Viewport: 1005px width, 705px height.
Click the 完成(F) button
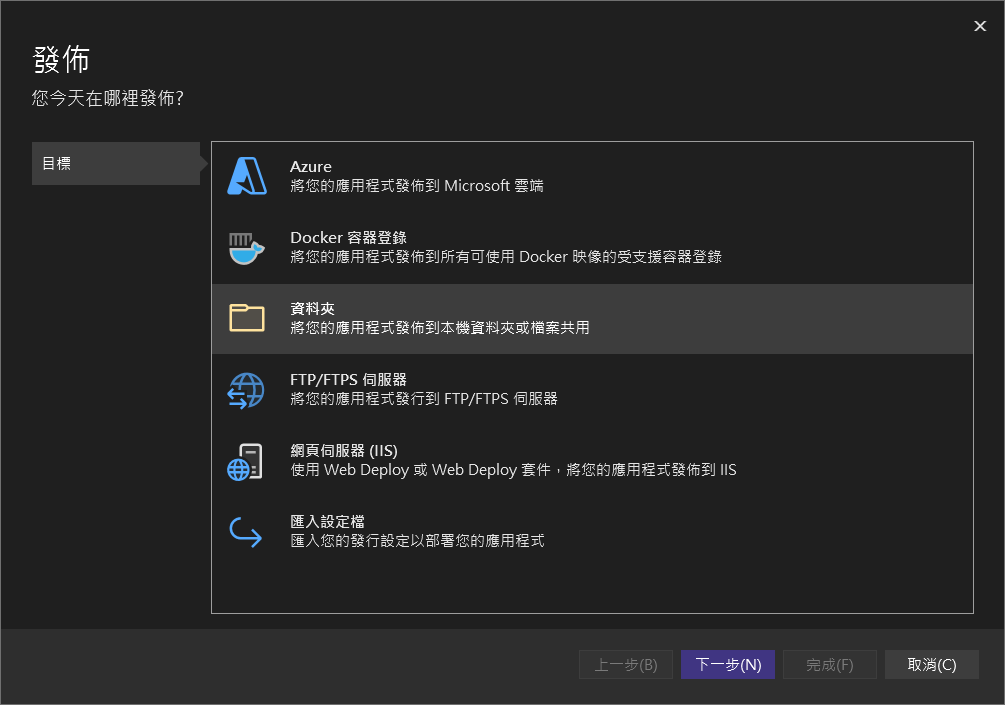click(830, 665)
